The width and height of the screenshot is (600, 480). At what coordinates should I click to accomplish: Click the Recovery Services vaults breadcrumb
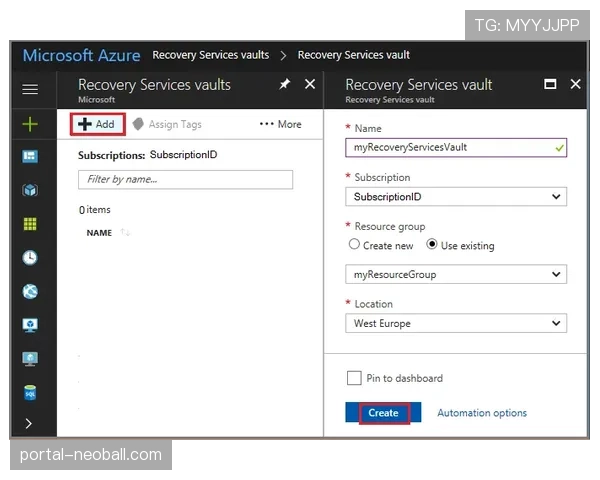click(211, 55)
